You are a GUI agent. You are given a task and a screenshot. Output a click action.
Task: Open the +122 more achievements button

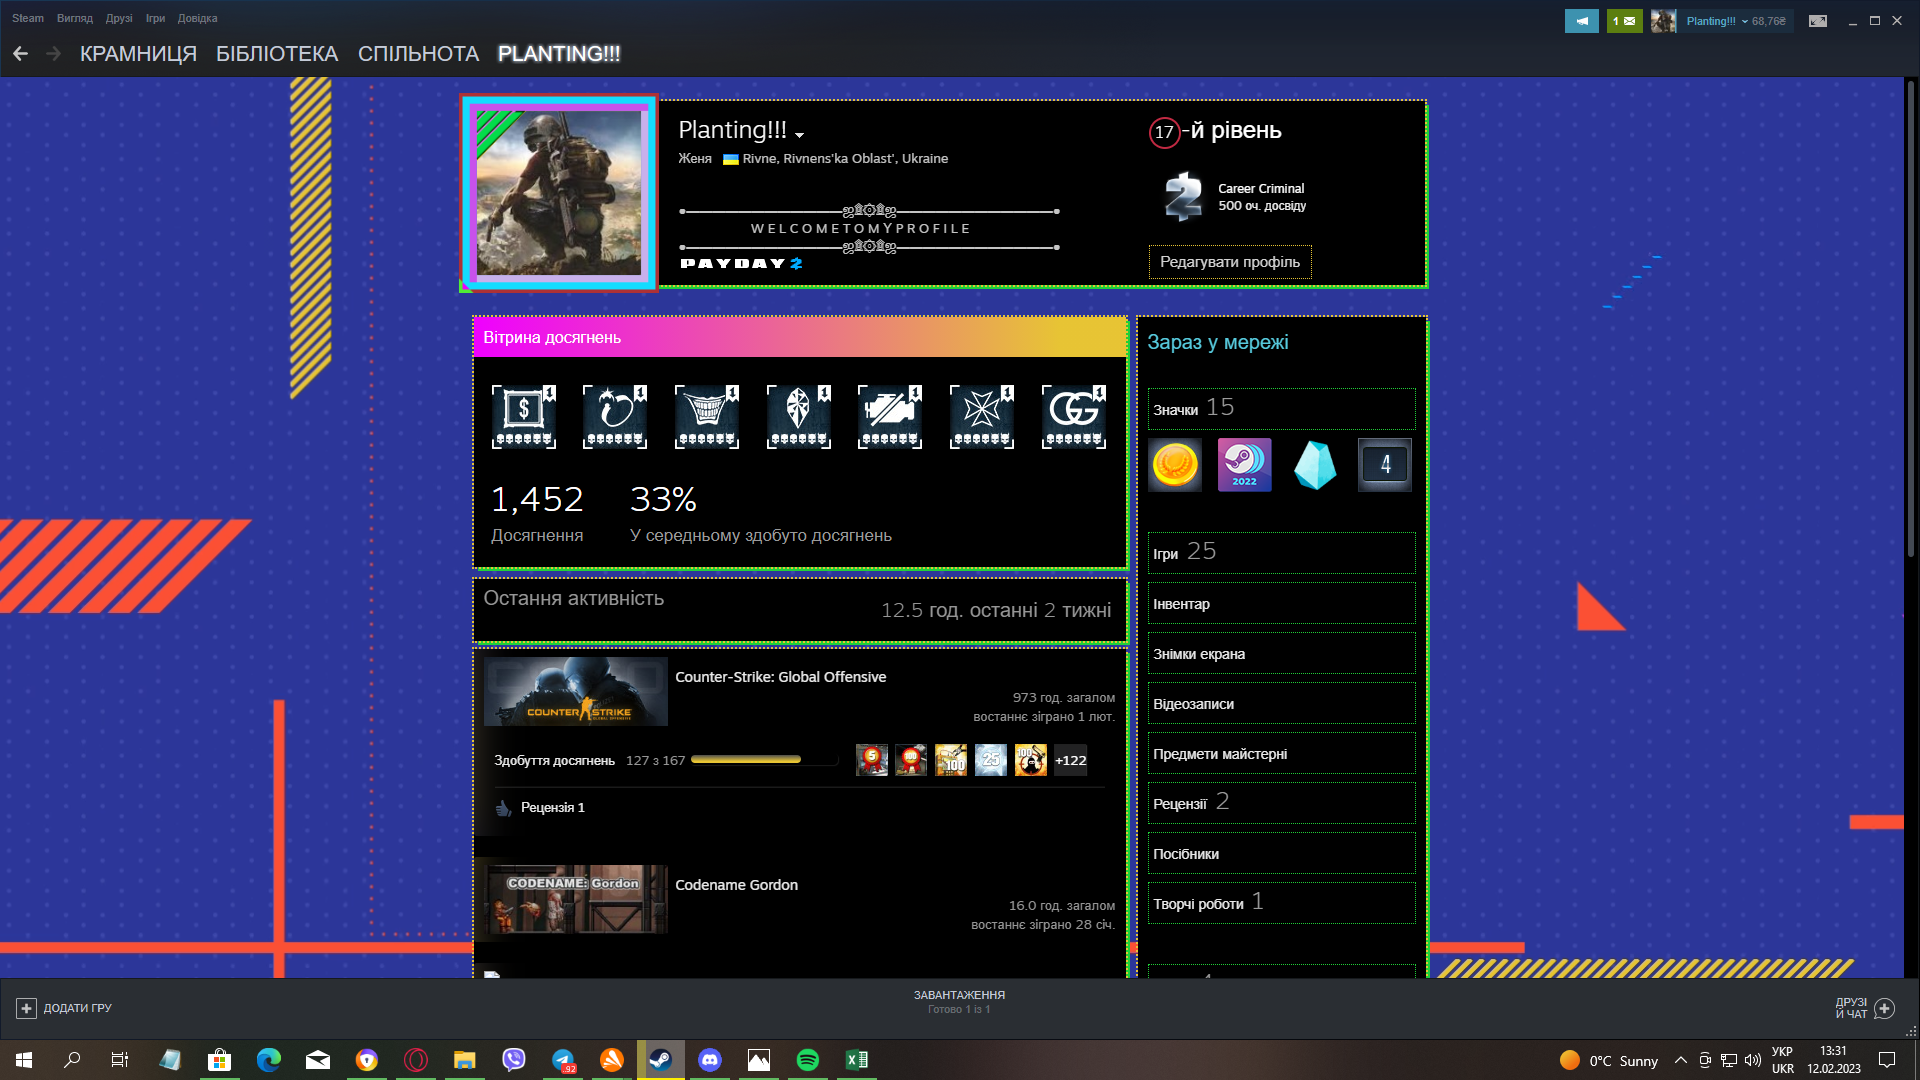coord(1070,760)
